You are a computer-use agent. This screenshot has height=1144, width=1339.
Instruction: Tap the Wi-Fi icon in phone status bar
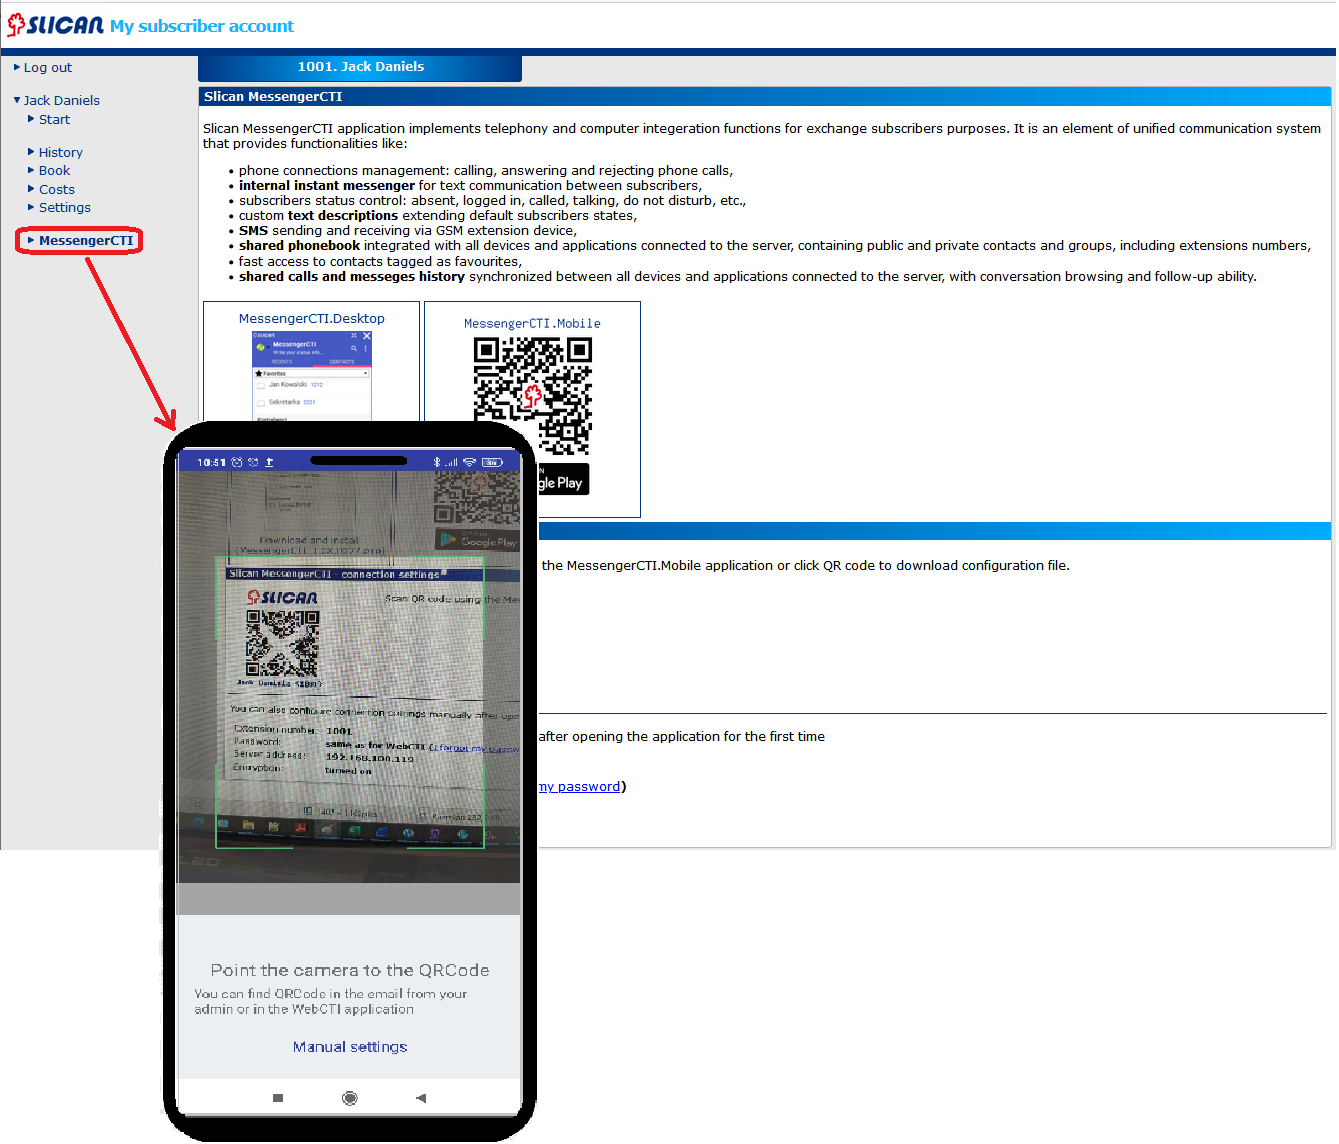click(469, 462)
